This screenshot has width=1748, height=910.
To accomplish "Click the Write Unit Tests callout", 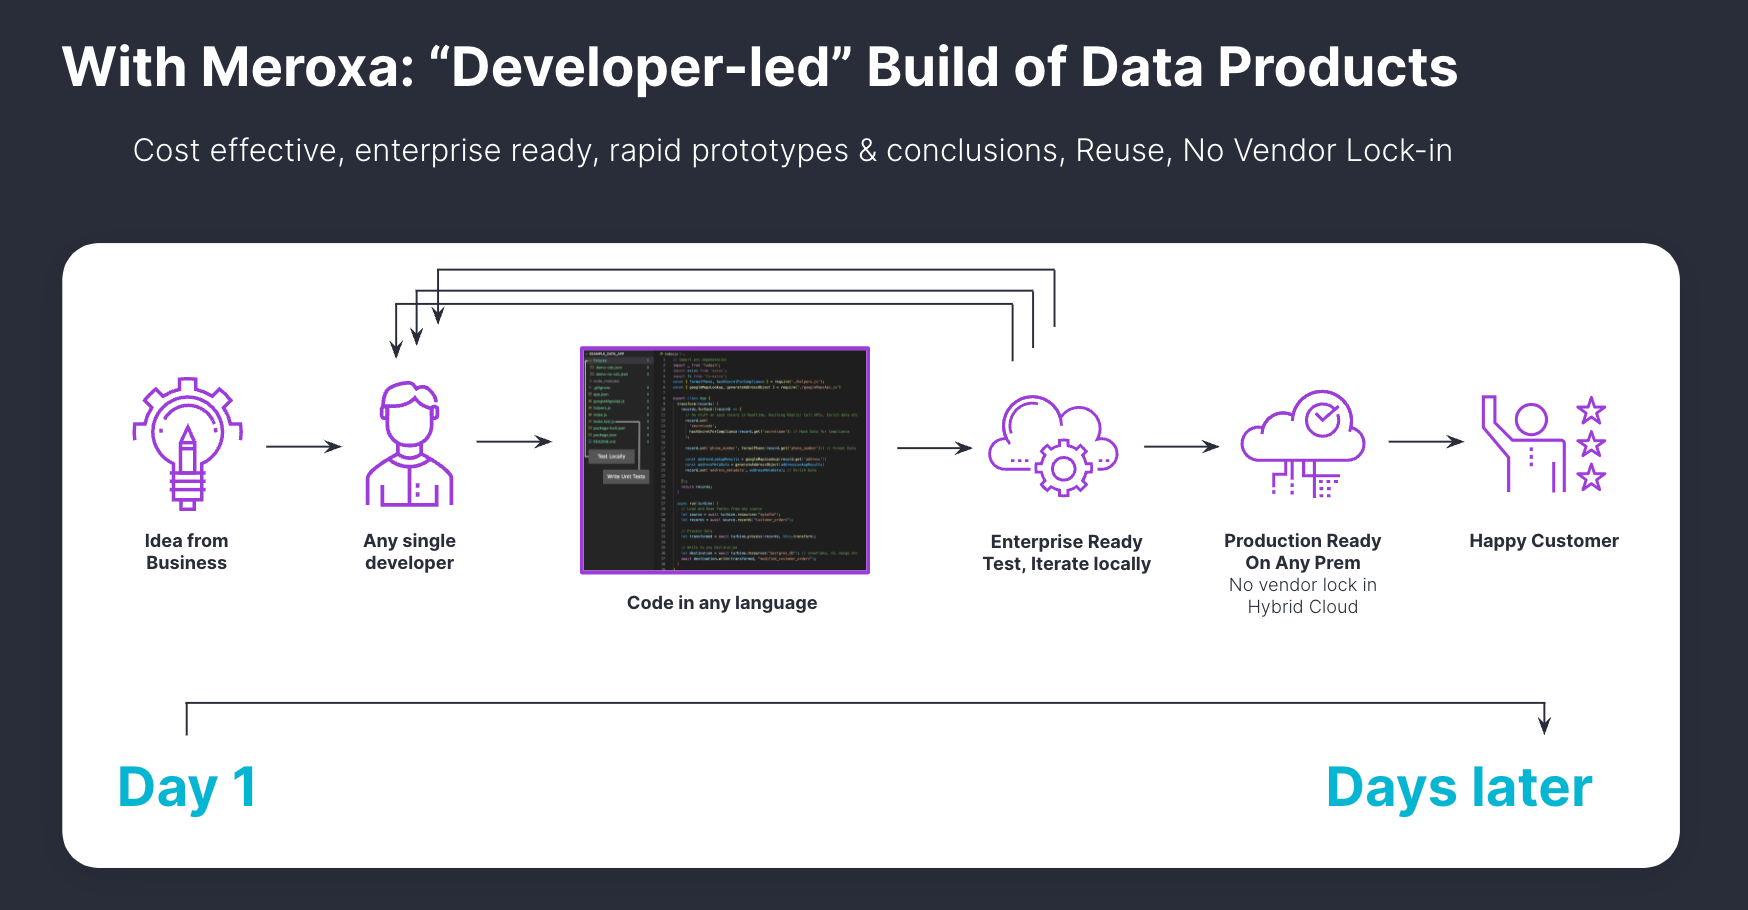I will [626, 477].
